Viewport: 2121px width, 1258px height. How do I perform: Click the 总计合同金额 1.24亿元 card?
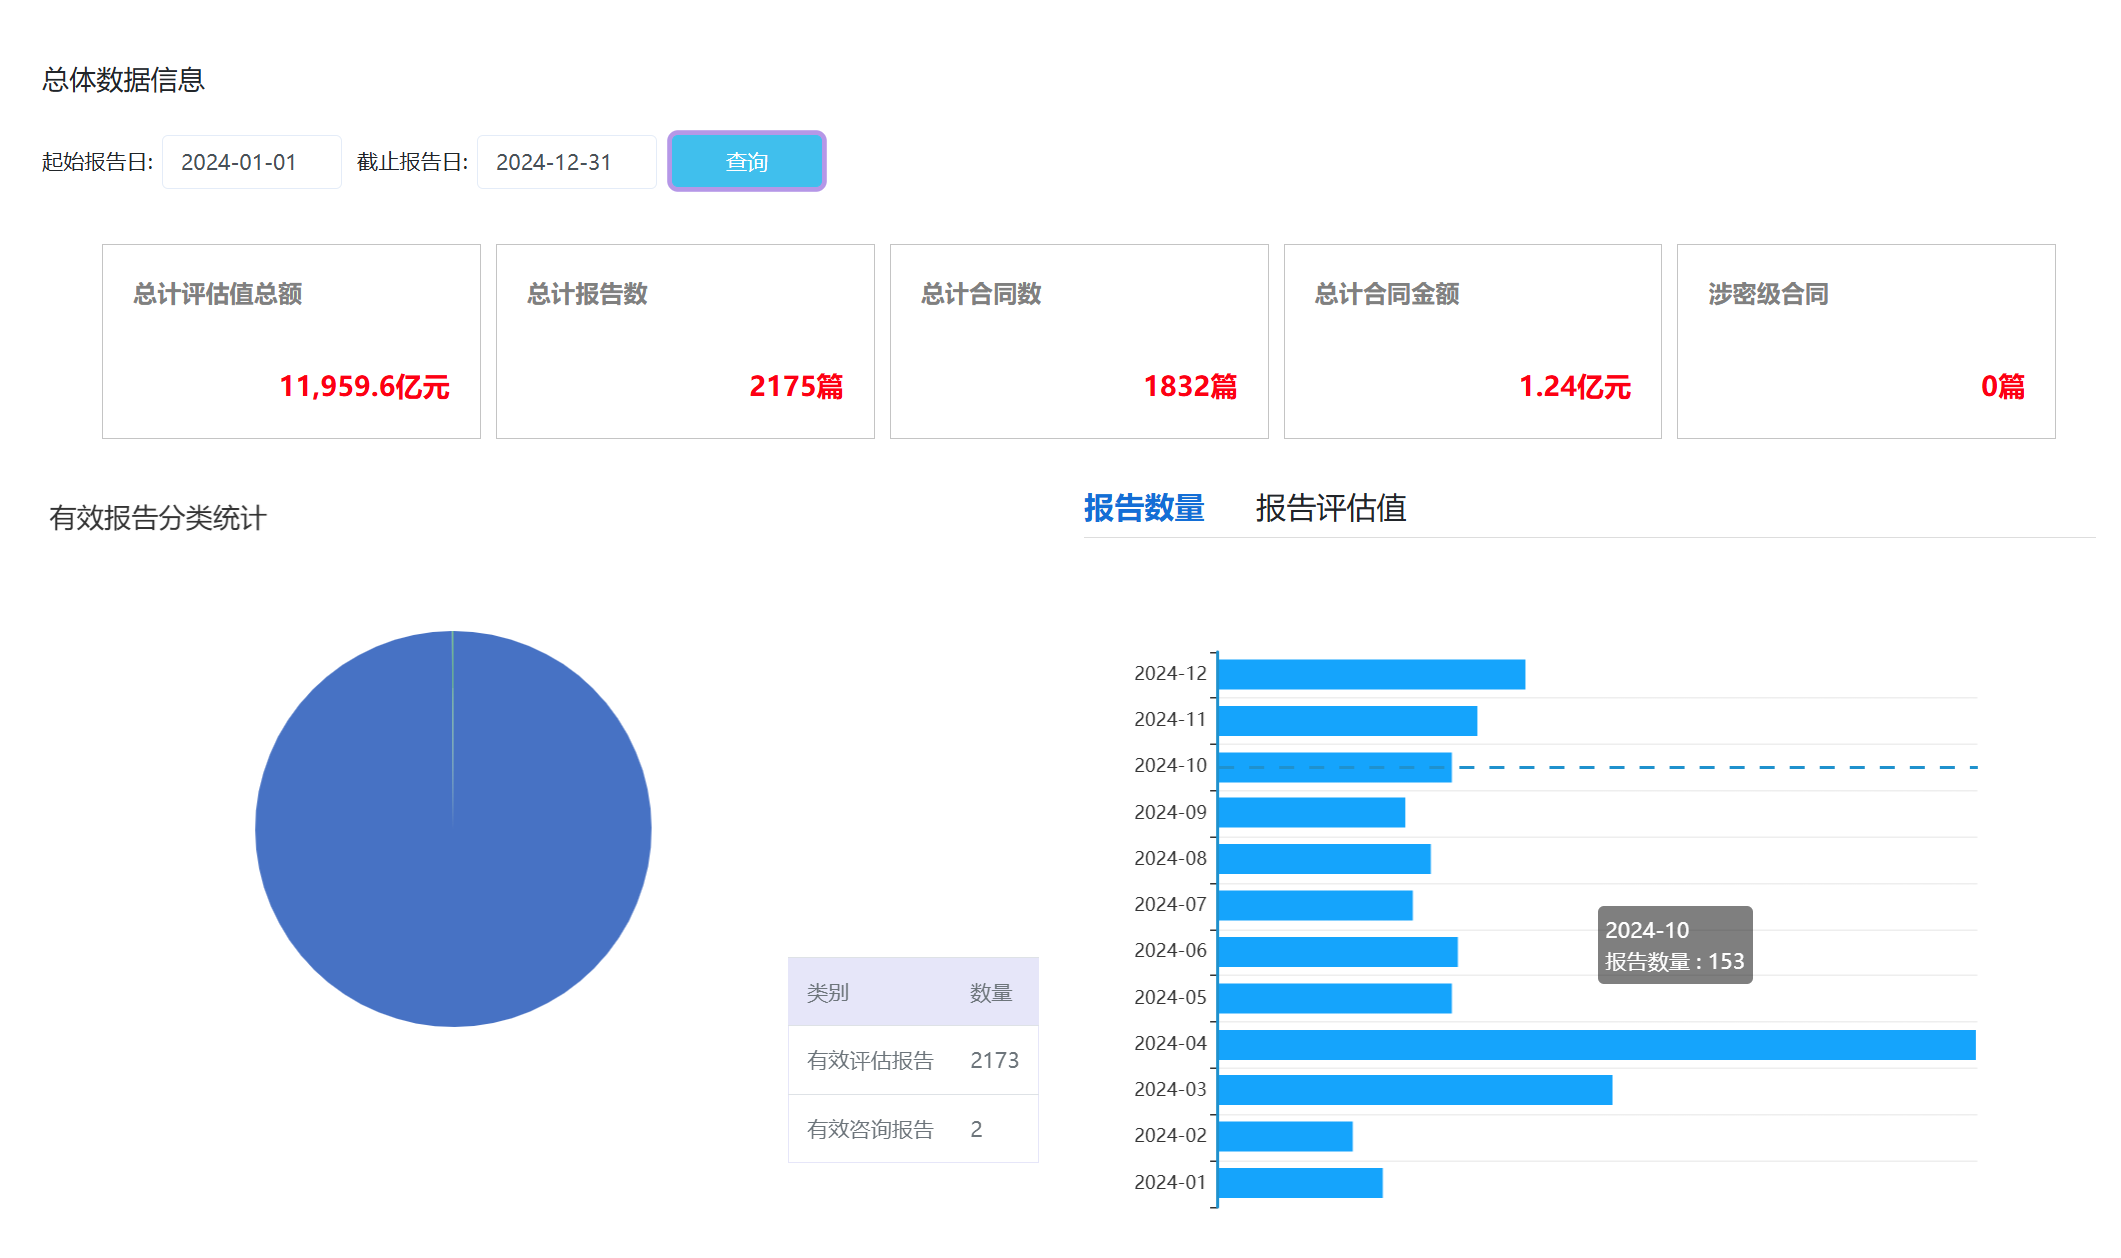click(x=1472, y=341)
